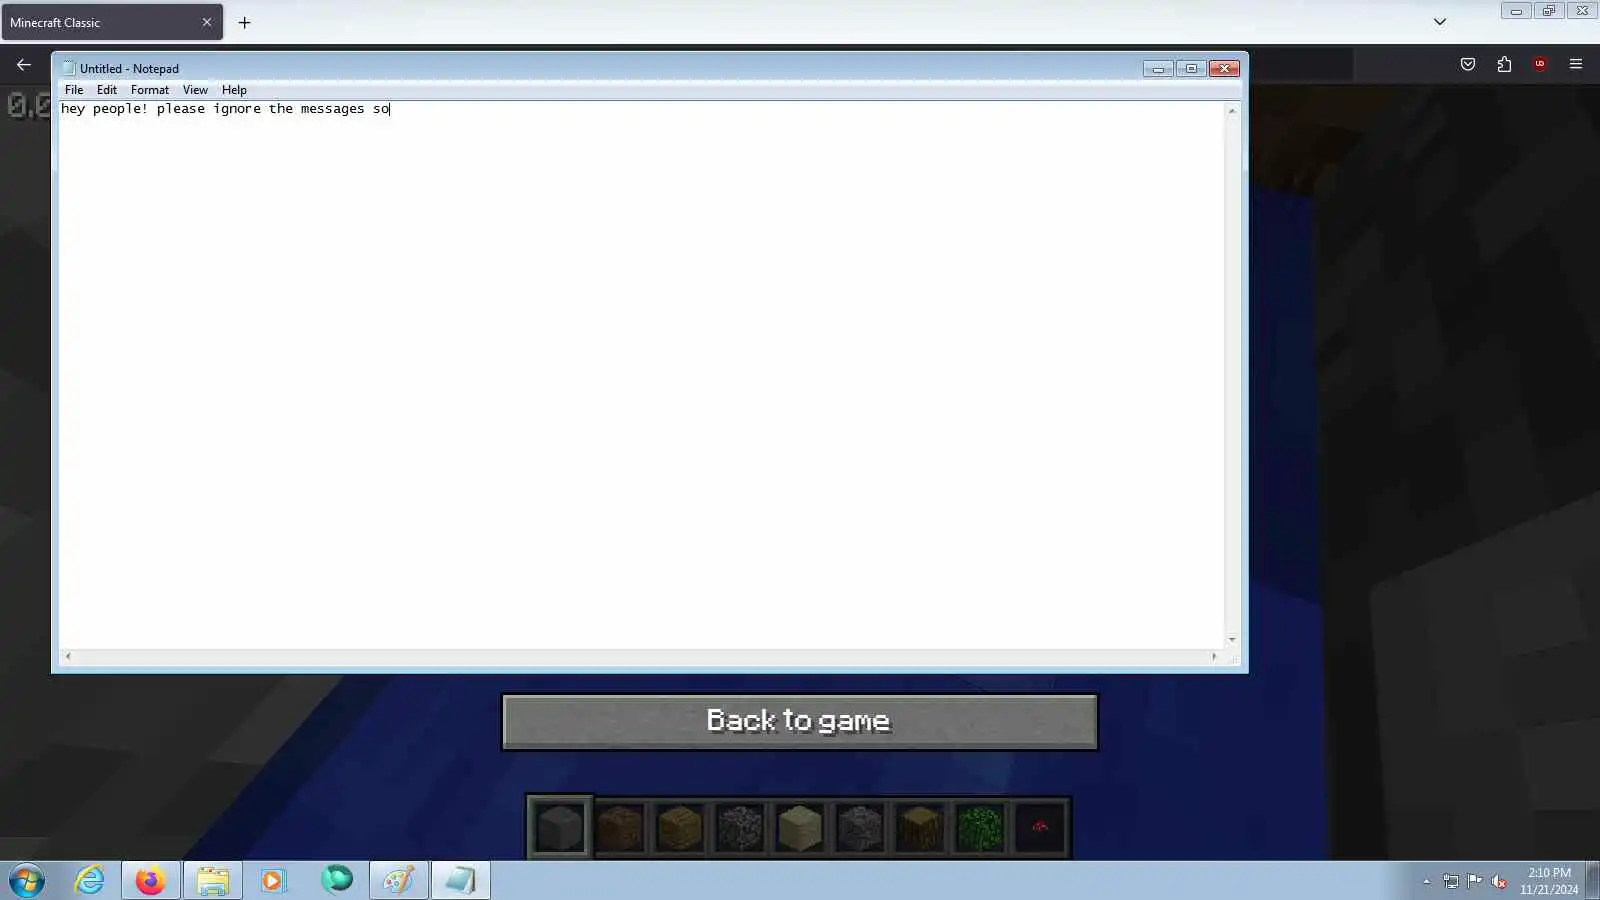The height and width of the screenshot is (900, 1600).
Task: Open Windows Explorer from the taskbar
Action: click(x=213, y=881)
